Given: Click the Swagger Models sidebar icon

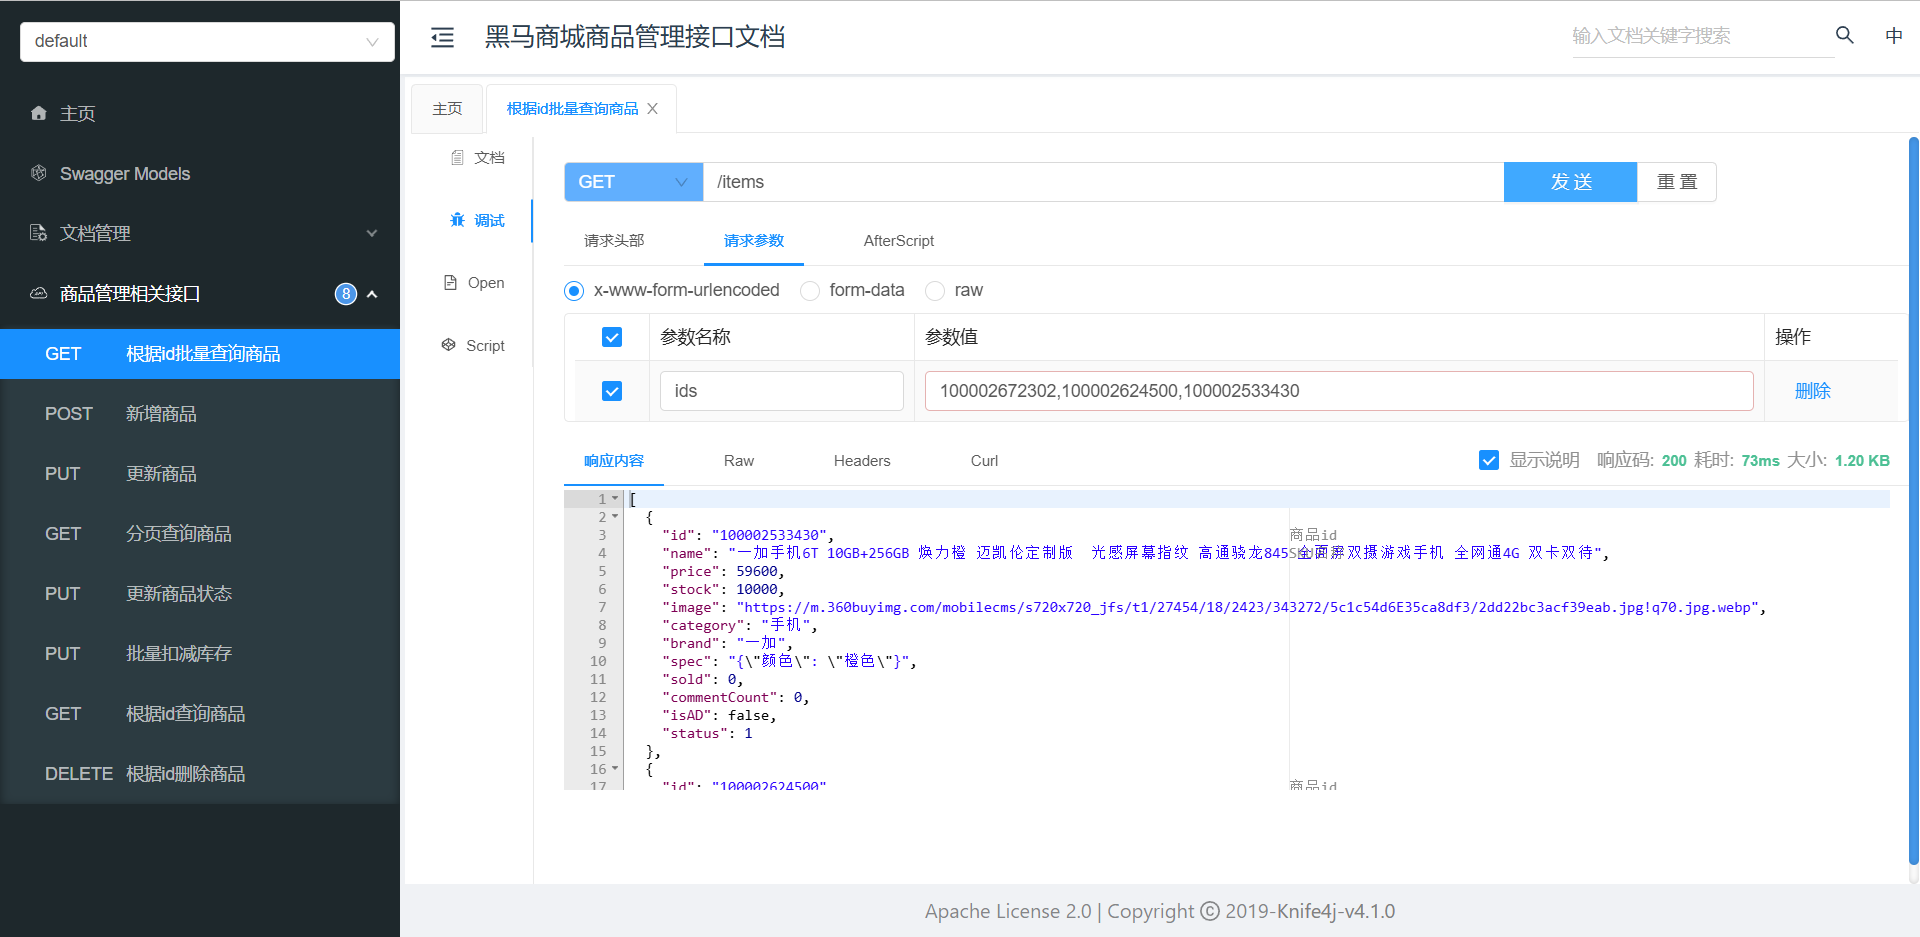Looking at the screenshot, I should pos(39,173).
